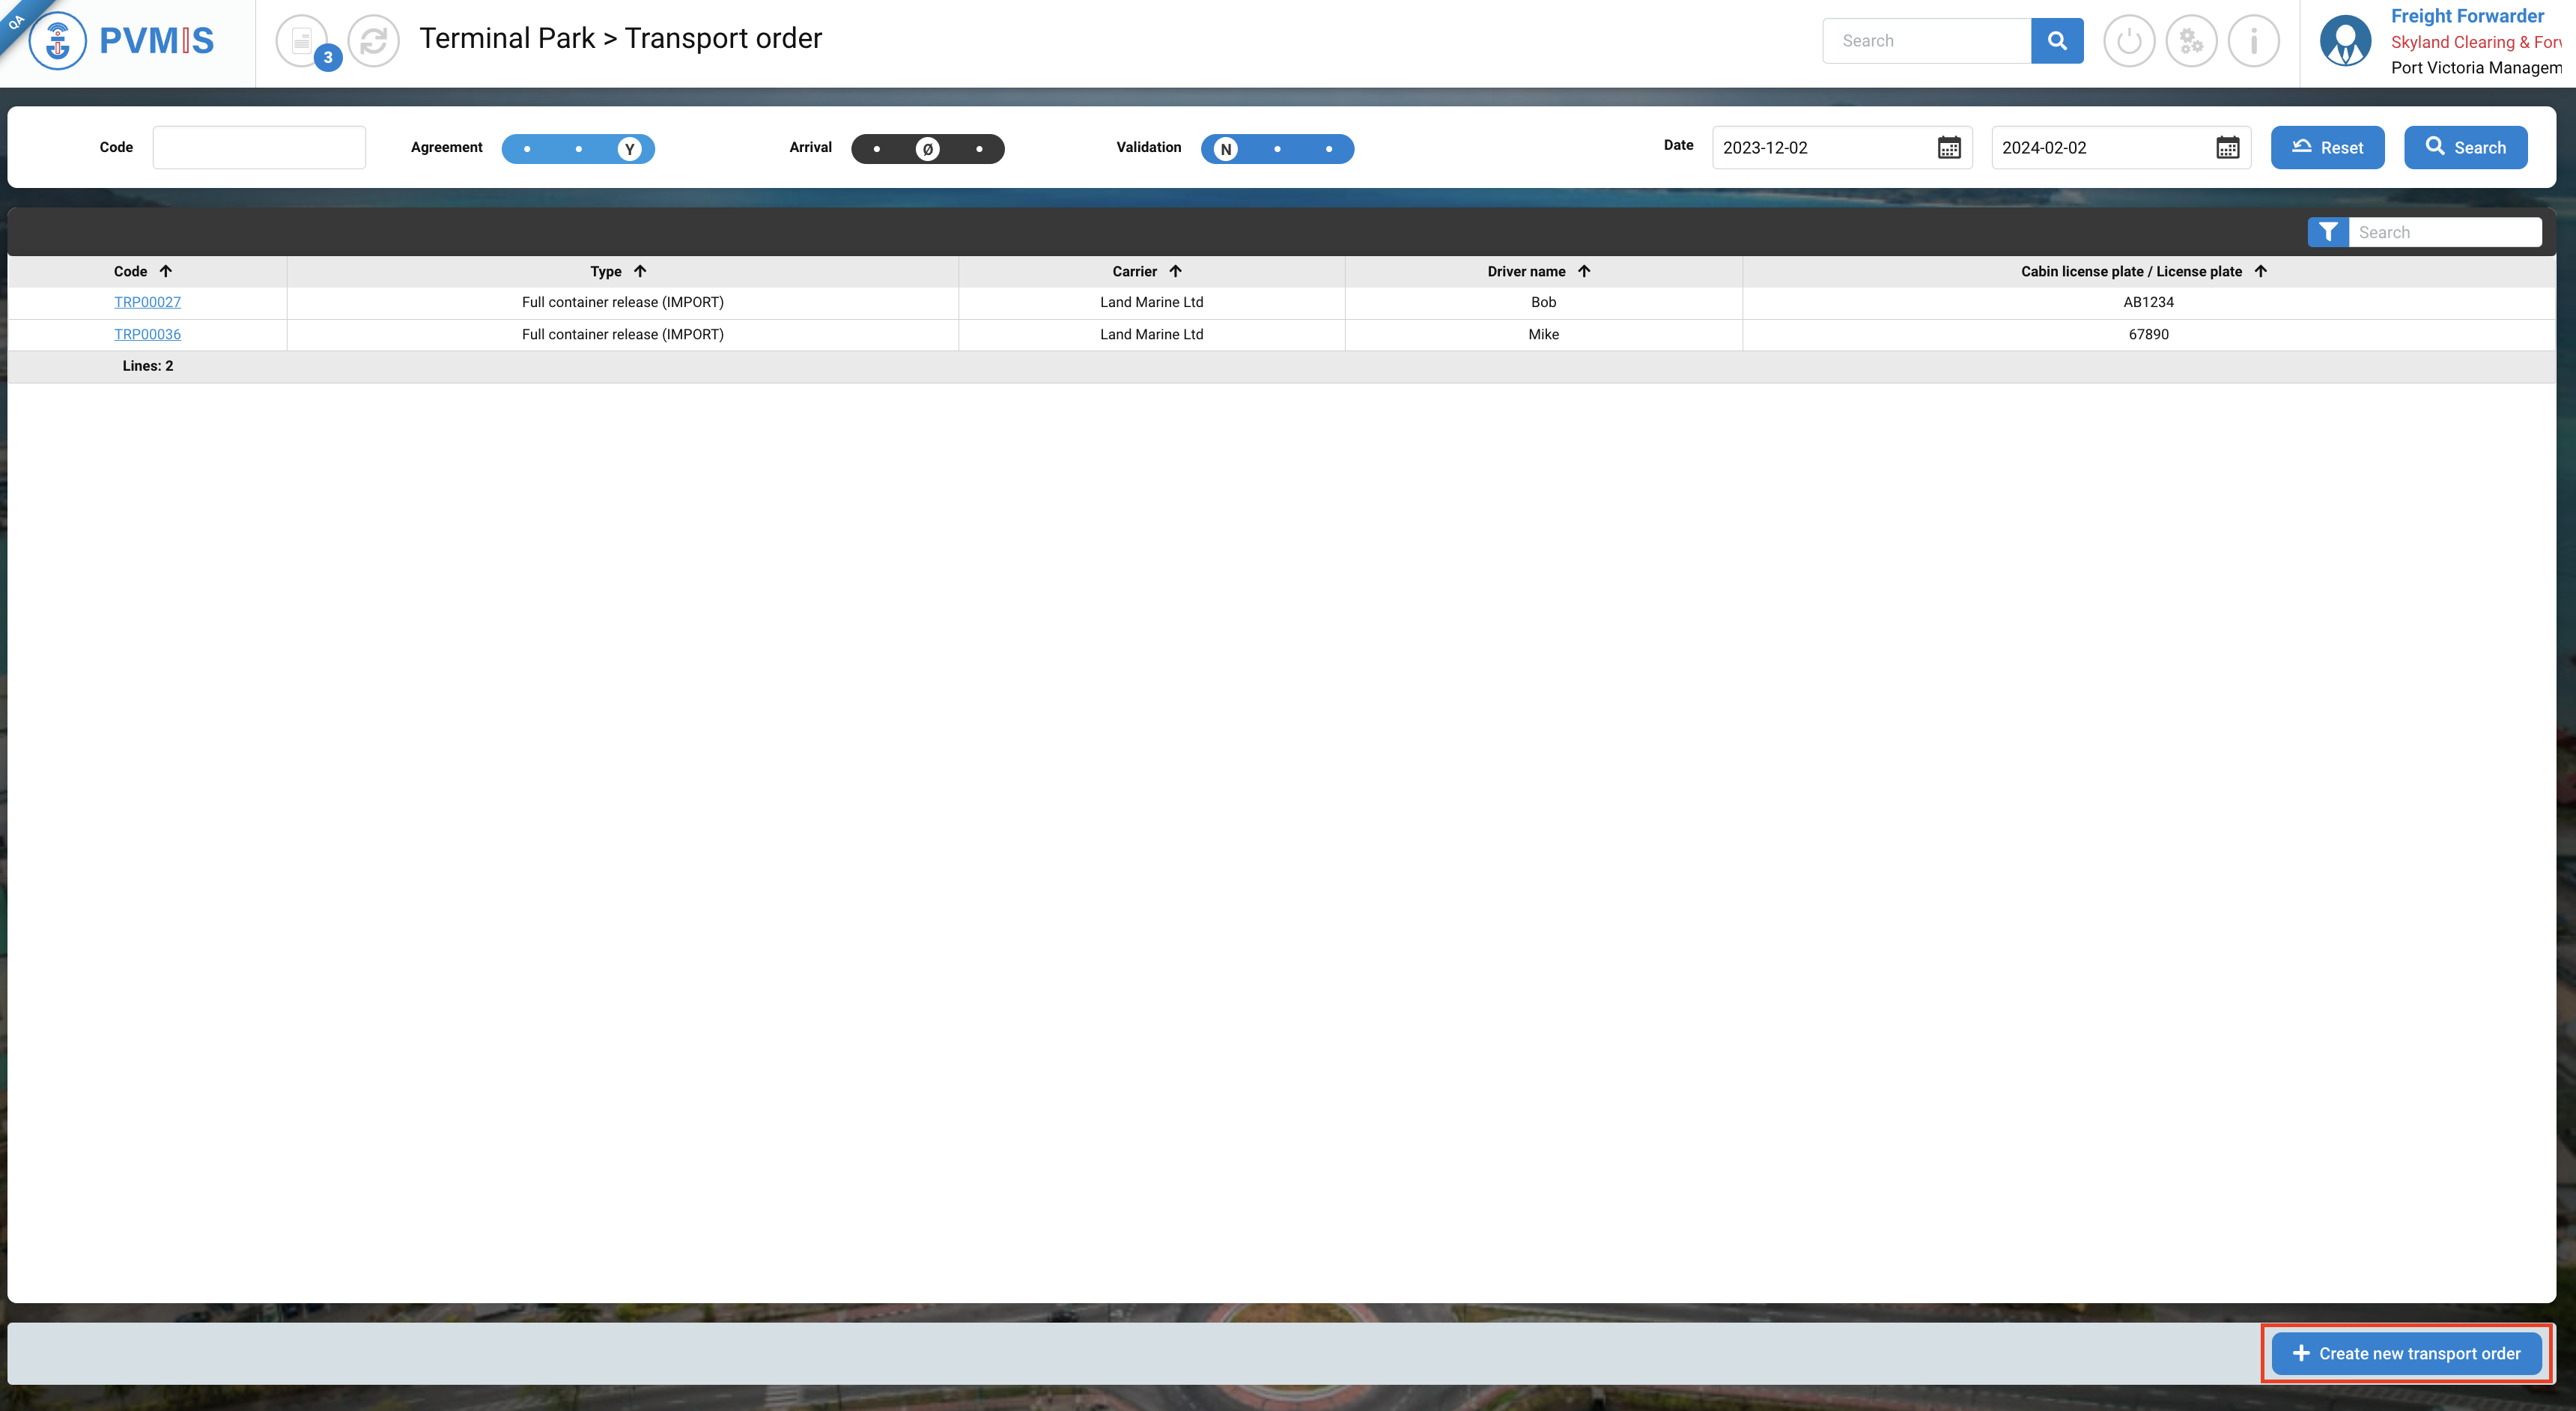Click the Create new transport order button
Viewport: 2576px width, 1411px height.
[2407, 1353]
